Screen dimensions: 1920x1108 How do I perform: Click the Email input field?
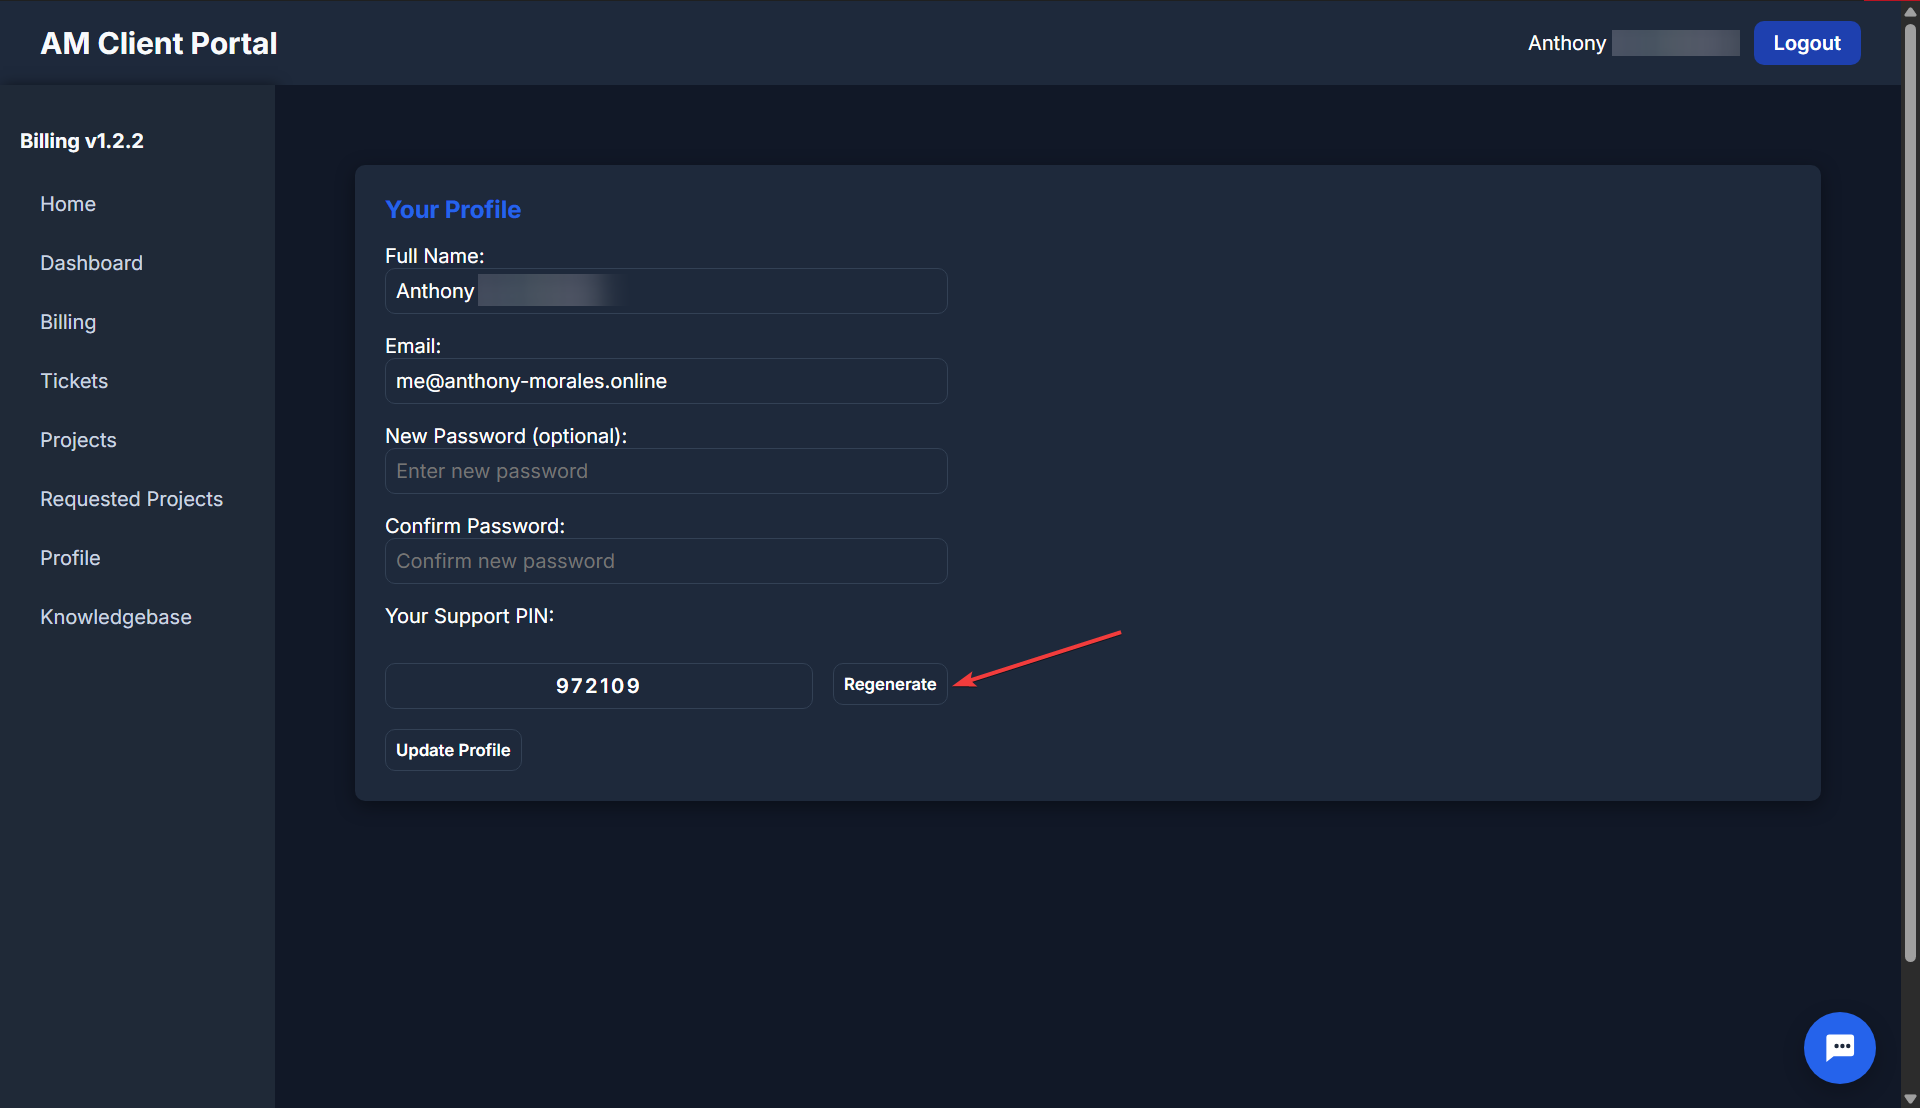coord(666,381)
